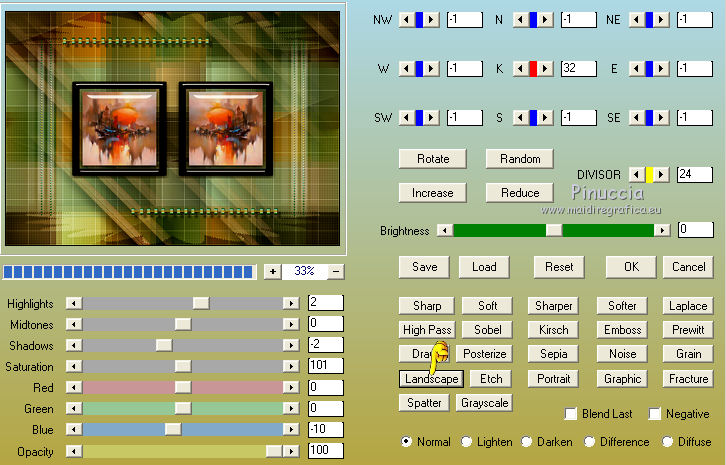Decrease the W value with left arrow
The width and height of the screenshot is (726, 465).
(407, 69)
